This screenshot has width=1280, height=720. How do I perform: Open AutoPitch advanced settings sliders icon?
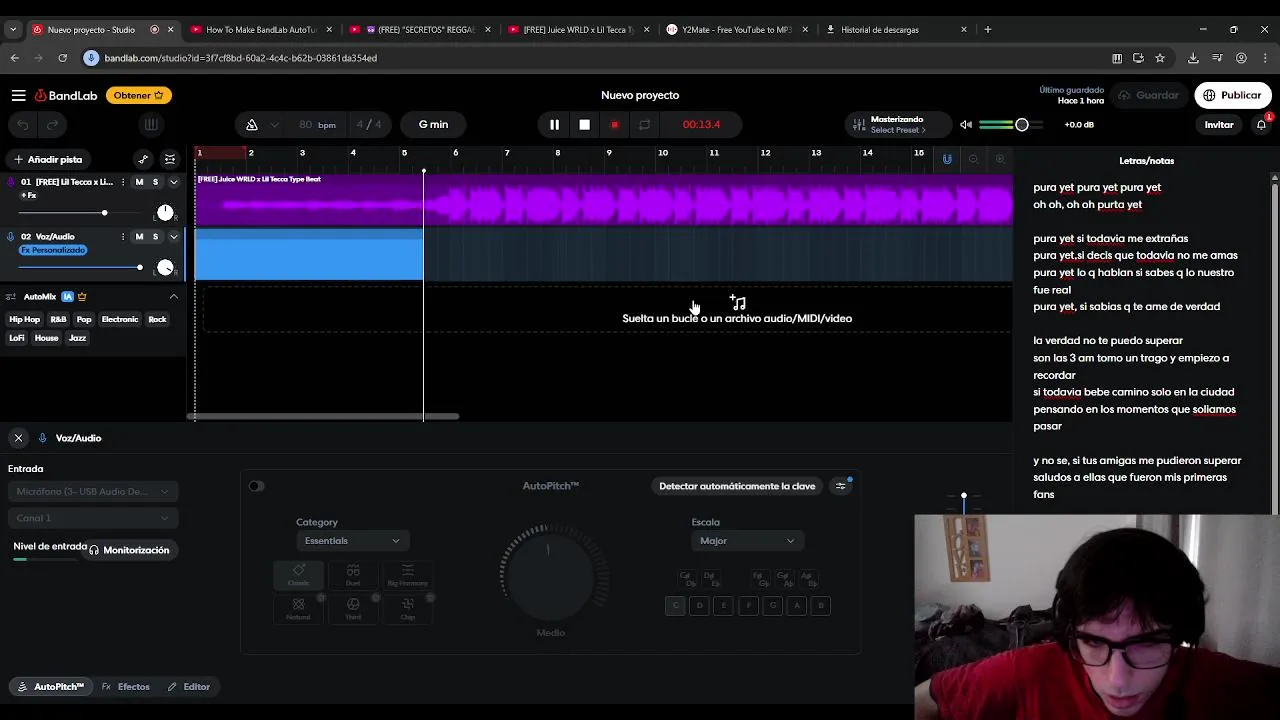pyautogui.click(x=841, y=486)
